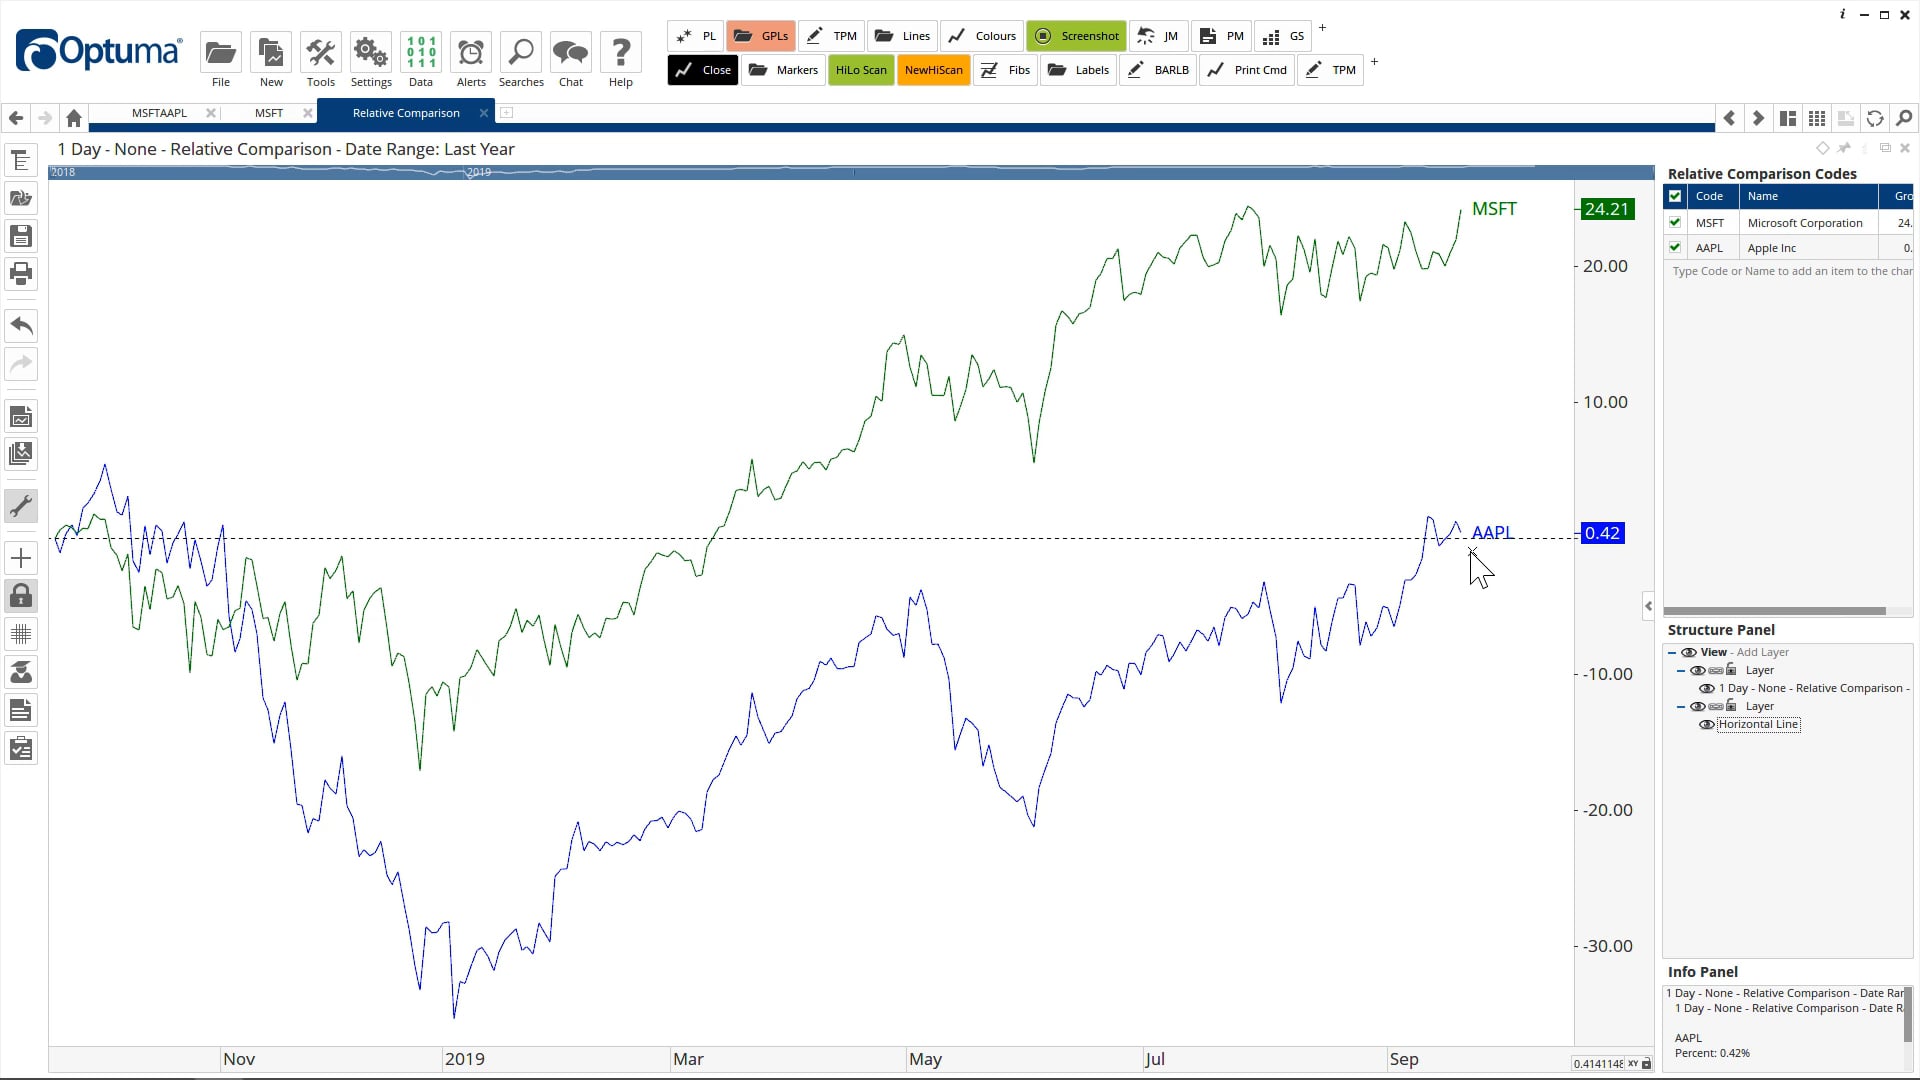Click the save disk icon in sidebar

pos(21,236)
